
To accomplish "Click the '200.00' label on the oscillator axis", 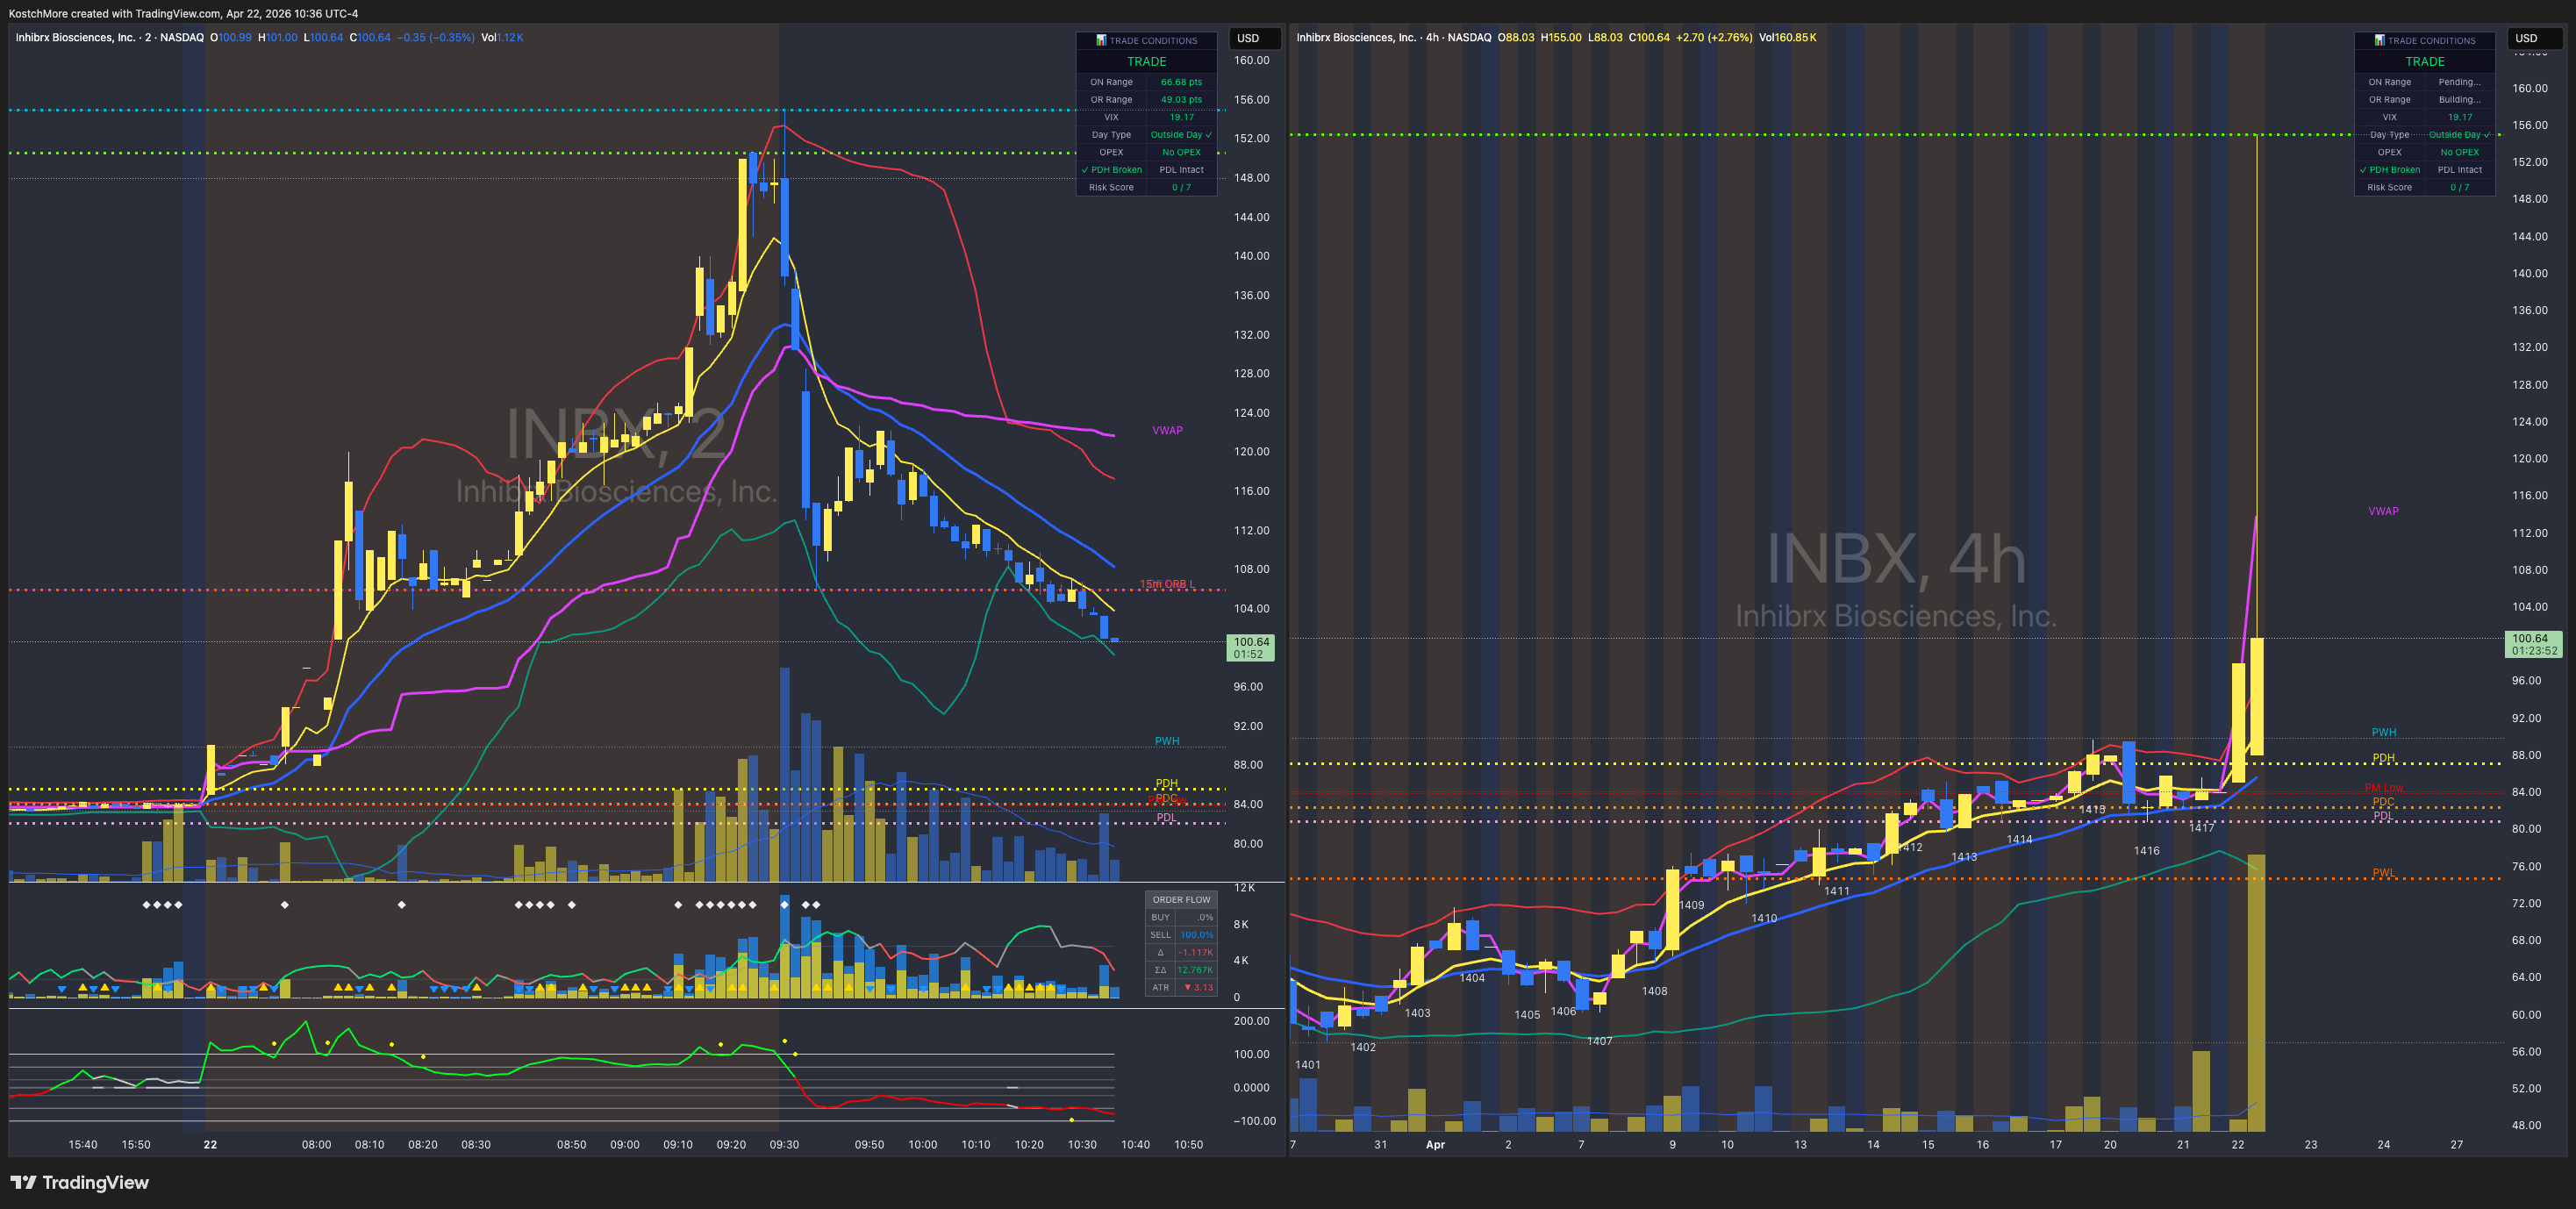I will (1251, 1021).
